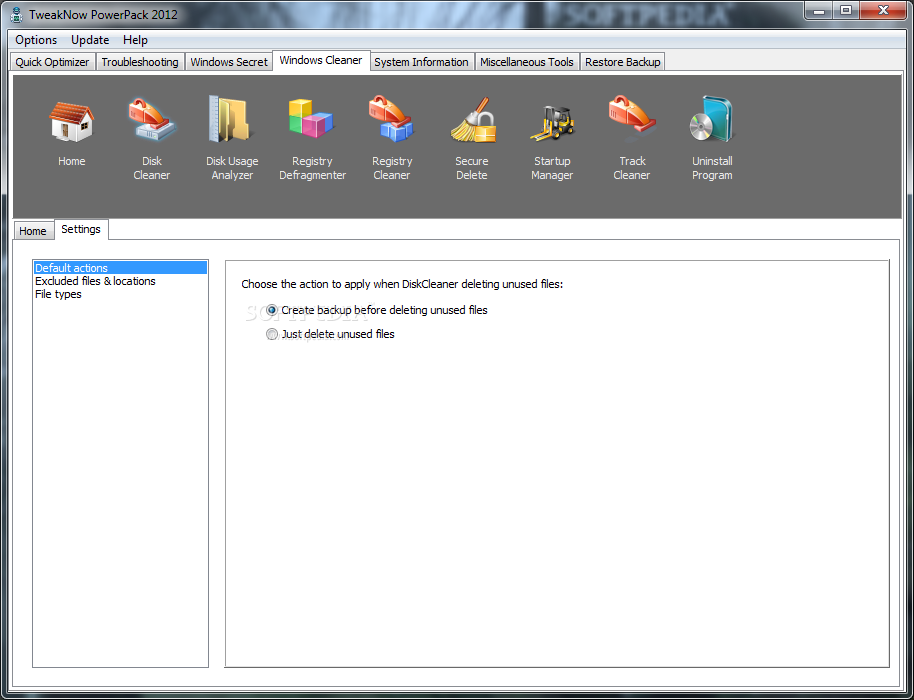The height and width of the screenshot is (700, 914).
Task: Switch to the Quick Optimizer tab
Action: (x=52, y=62)
